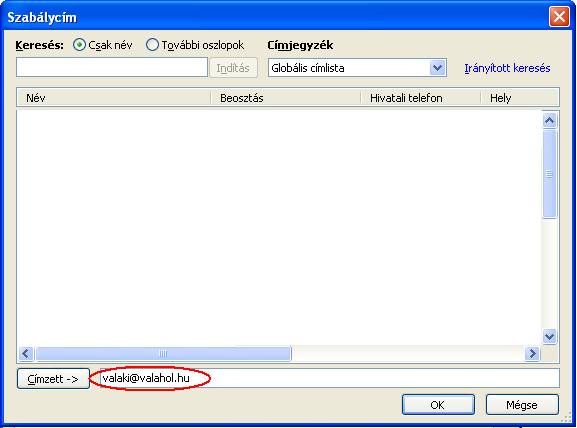Select the További oszlopok radio option
The height and width of the screenshot is (428, 577).
click(x=152, y=45)
